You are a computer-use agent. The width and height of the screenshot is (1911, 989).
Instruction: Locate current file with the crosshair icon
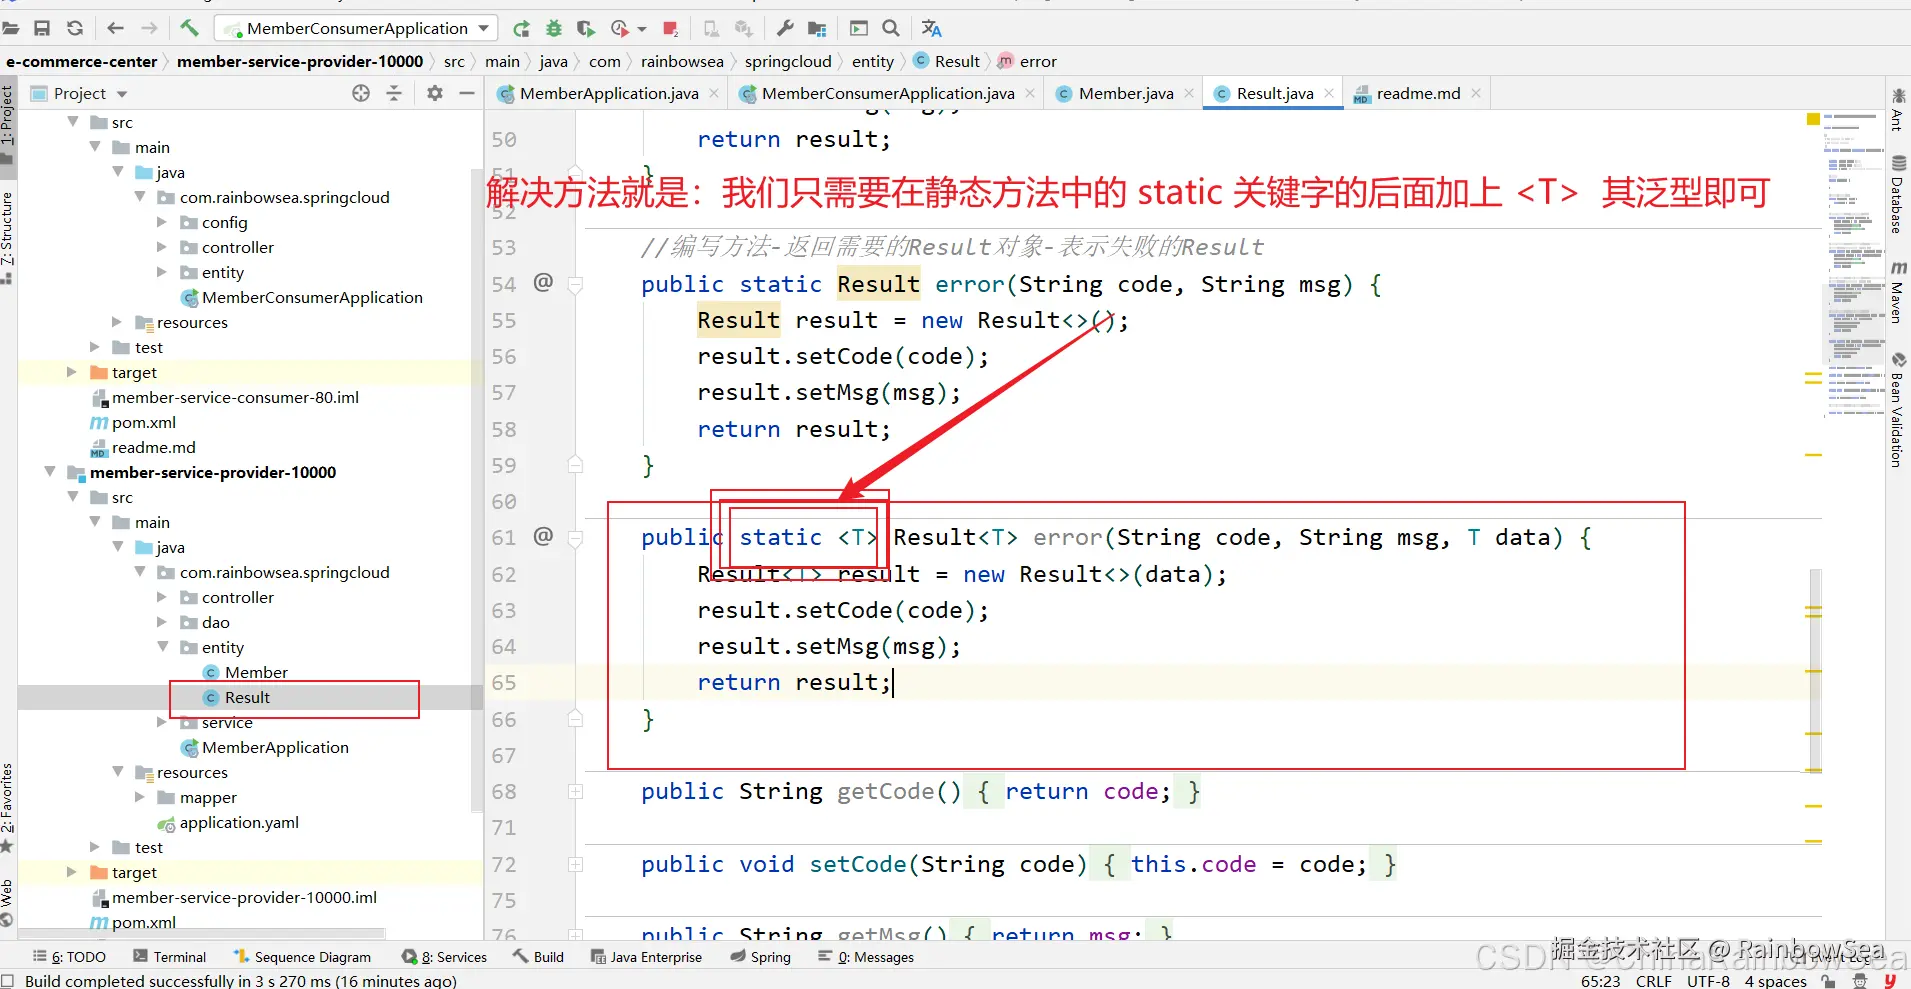pos(361,93)
